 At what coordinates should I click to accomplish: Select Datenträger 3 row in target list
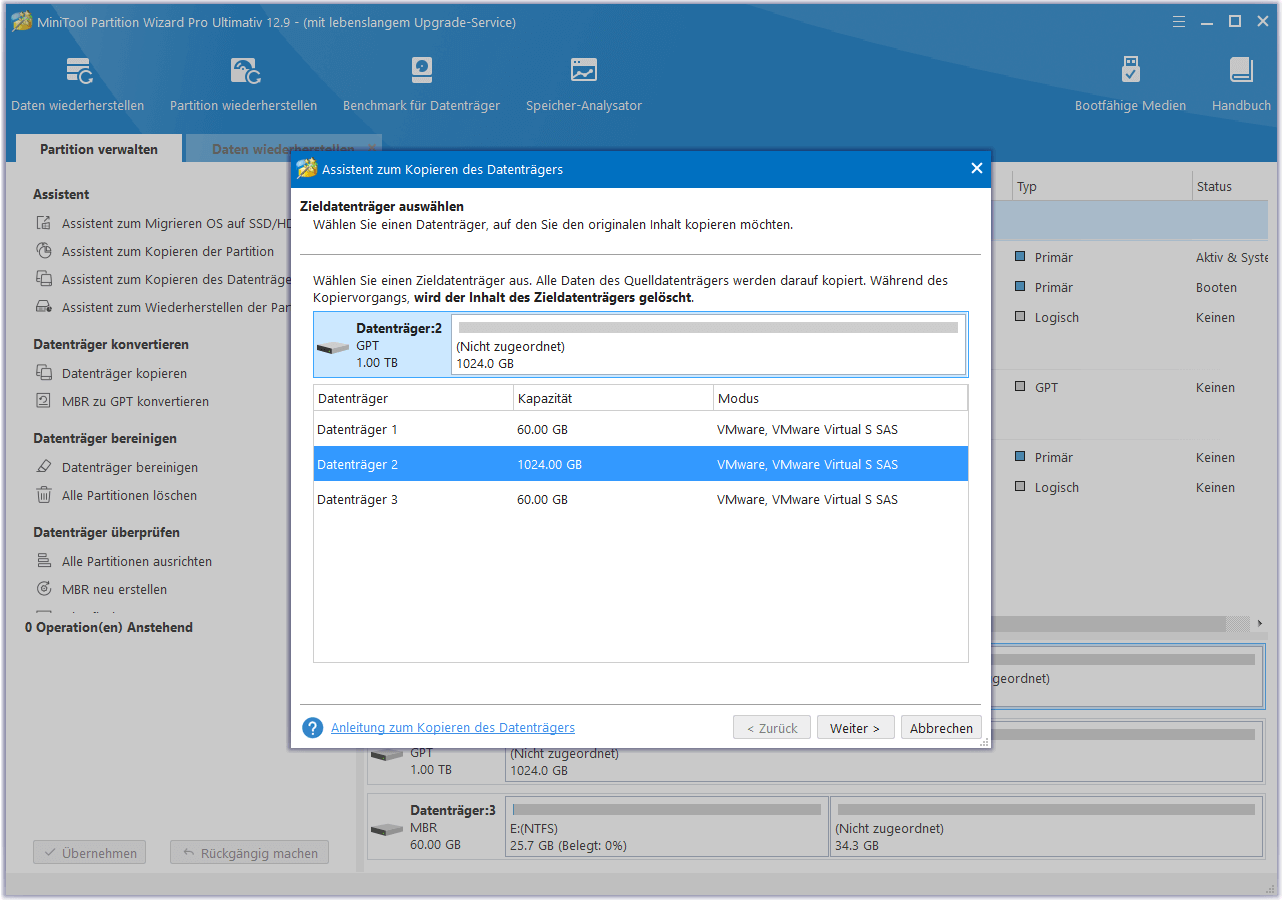640,499
